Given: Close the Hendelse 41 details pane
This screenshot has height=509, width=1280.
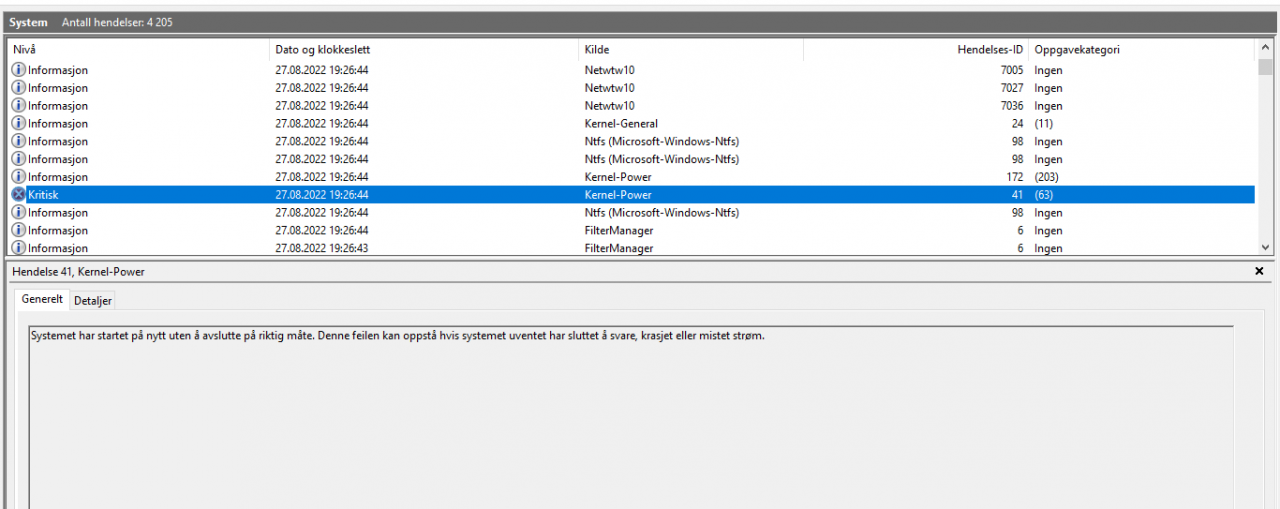Looking at the screenshot, I should [x=1259, y=271].
